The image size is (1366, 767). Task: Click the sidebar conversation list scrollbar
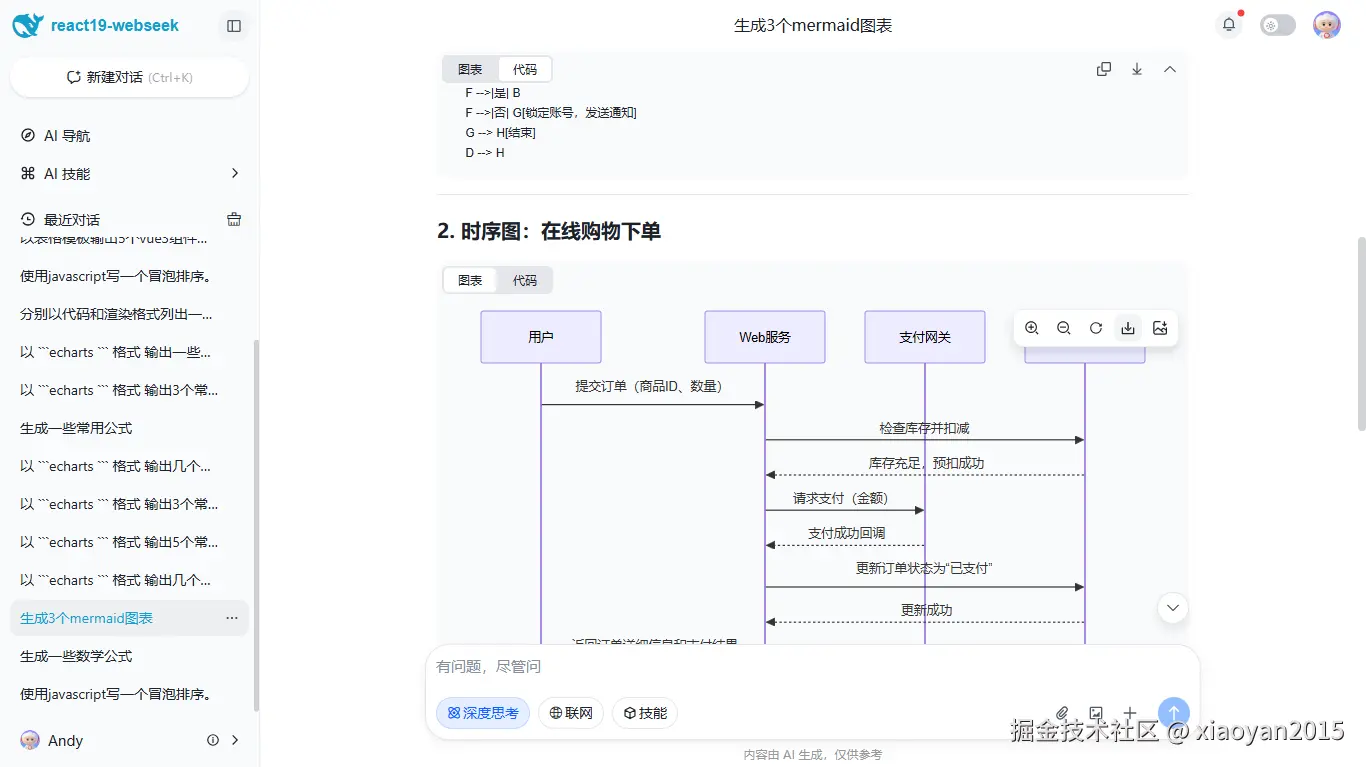click(256, 525)
